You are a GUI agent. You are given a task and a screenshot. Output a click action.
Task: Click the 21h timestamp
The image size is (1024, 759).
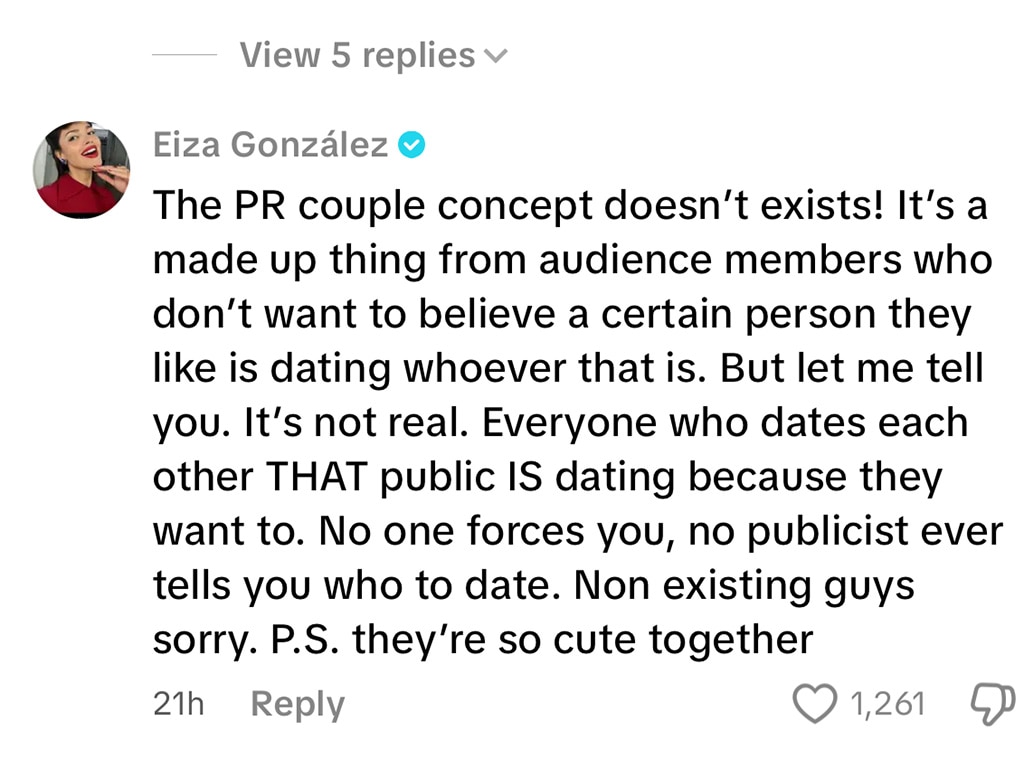click(x=178, y=704)
